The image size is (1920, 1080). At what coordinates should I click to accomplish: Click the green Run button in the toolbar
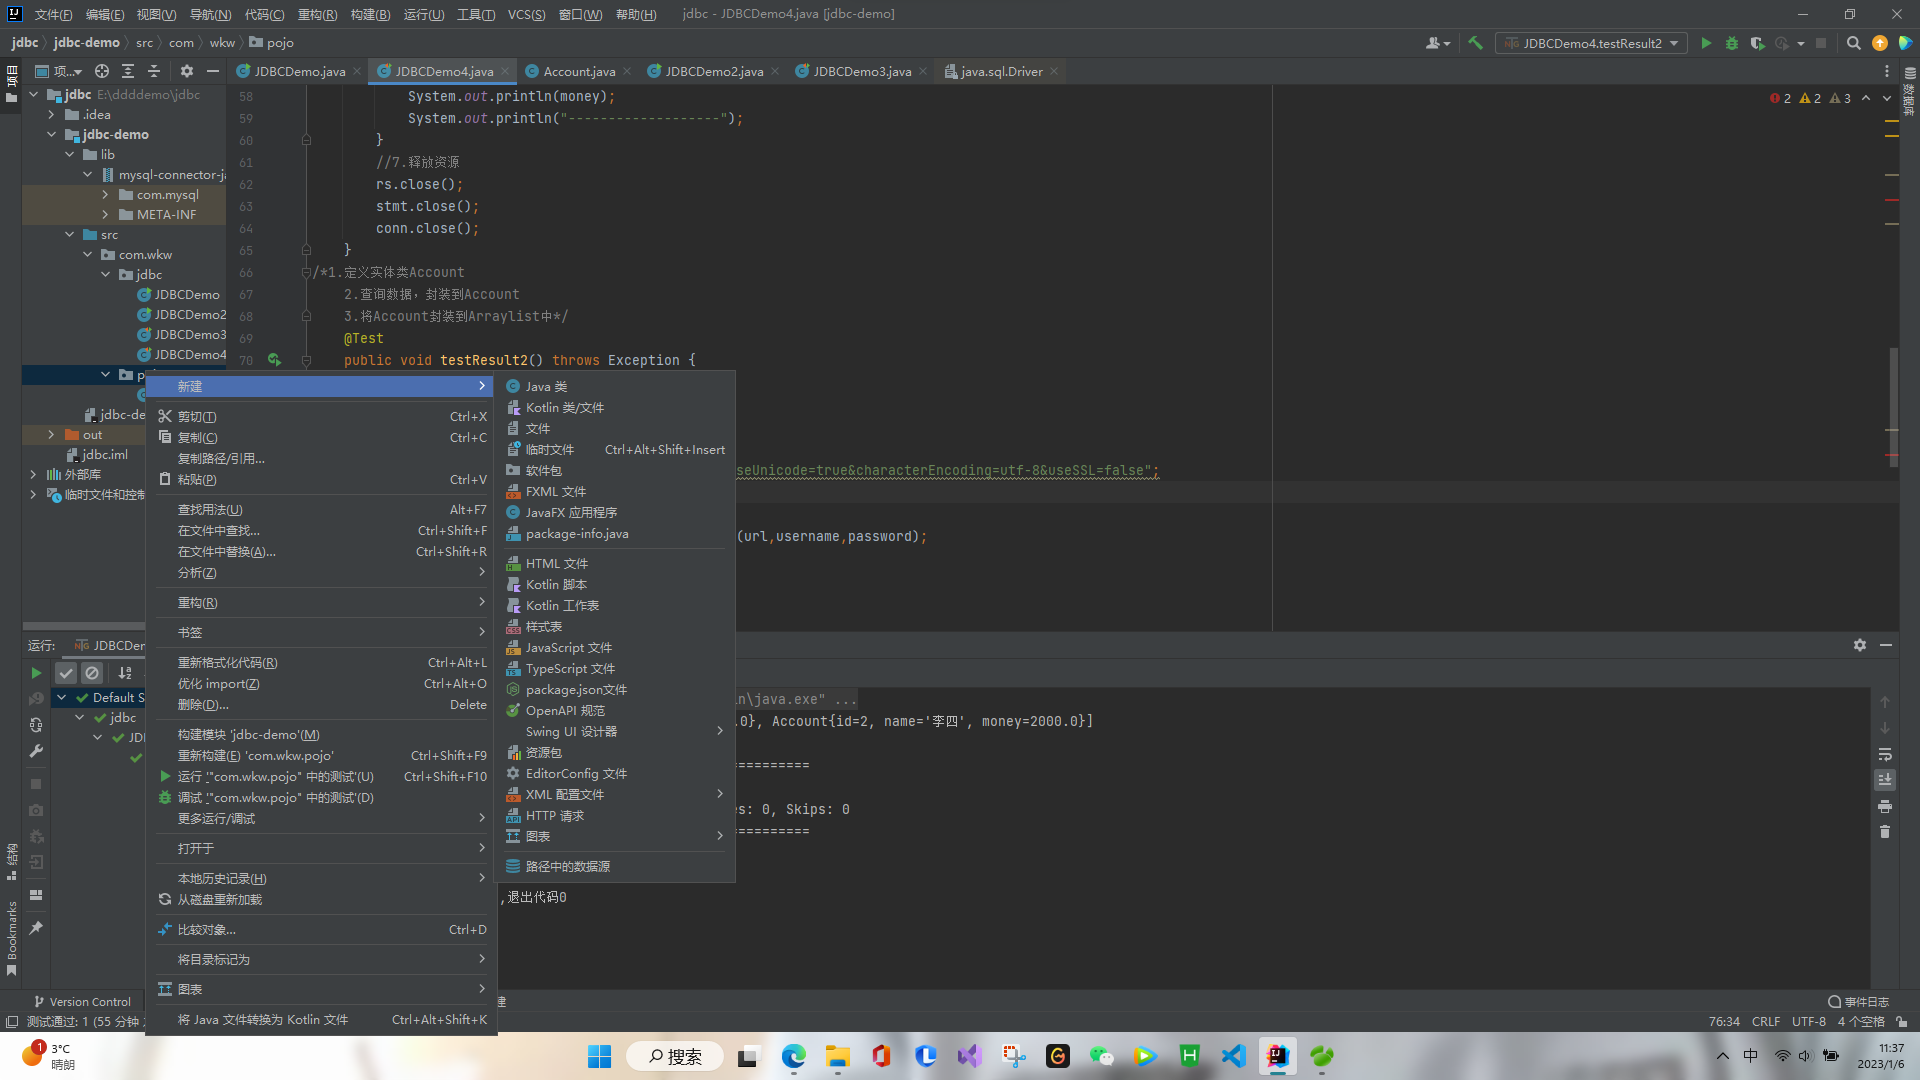pyautogui.click(x=1706, y=43)
